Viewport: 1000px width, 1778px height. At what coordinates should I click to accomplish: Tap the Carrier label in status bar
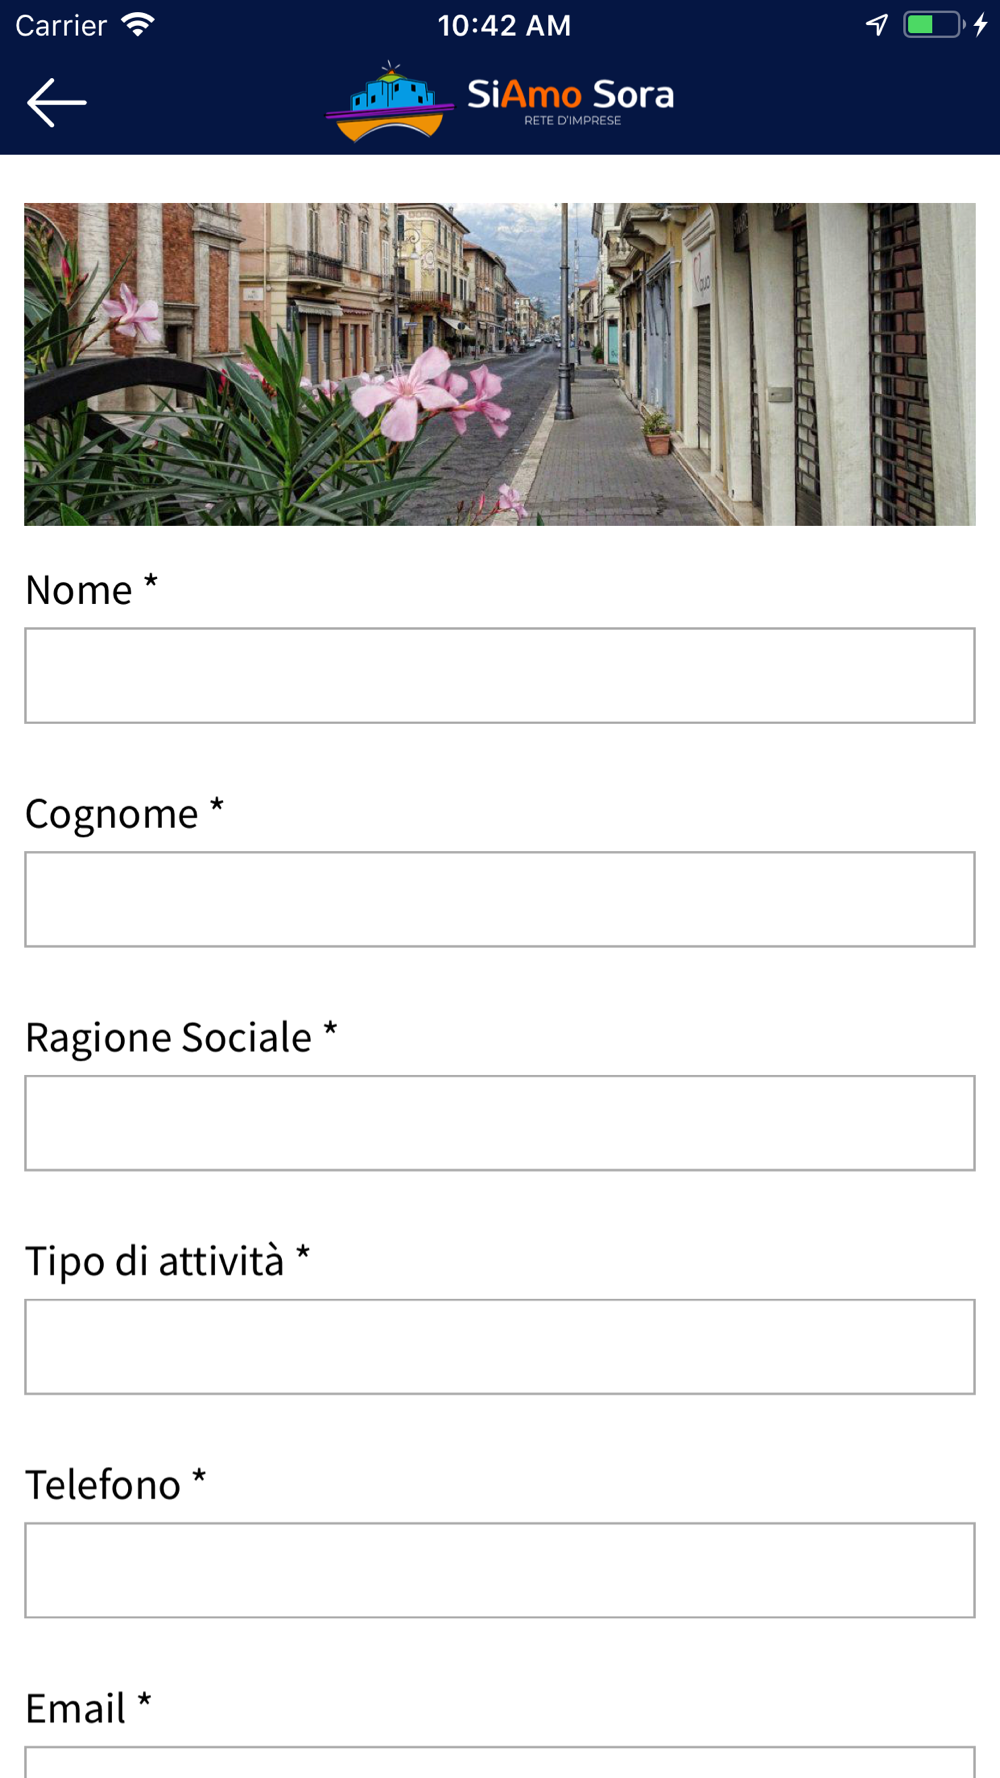61,26
